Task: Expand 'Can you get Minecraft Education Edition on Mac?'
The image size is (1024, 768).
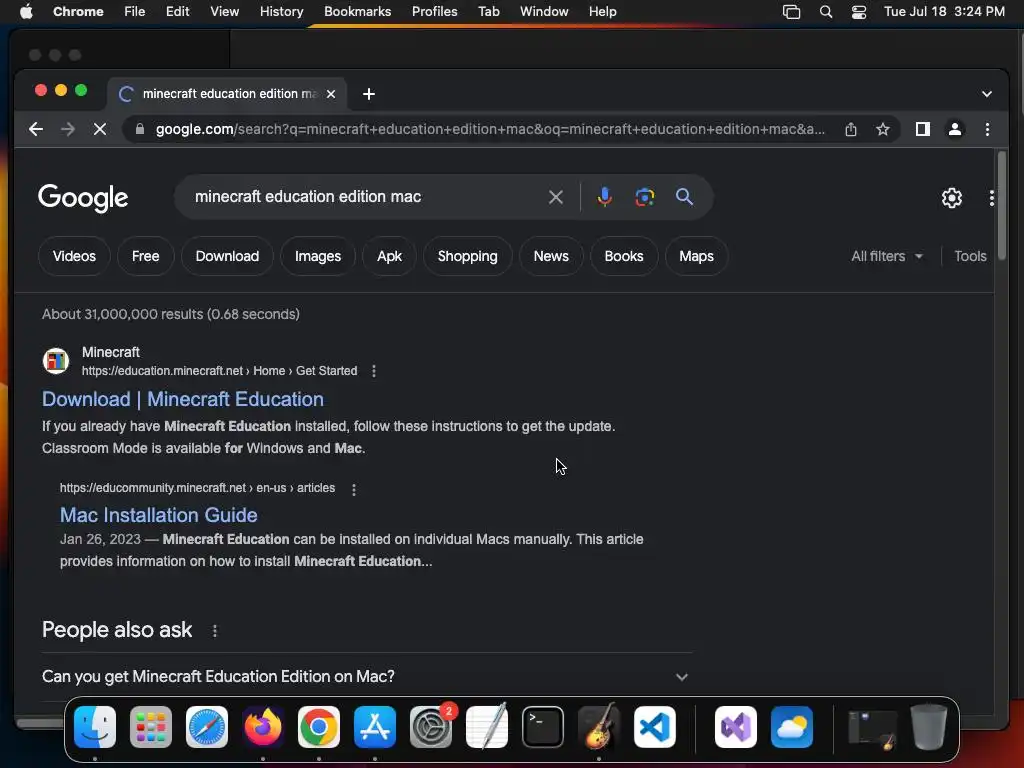Action: [366, 677]
